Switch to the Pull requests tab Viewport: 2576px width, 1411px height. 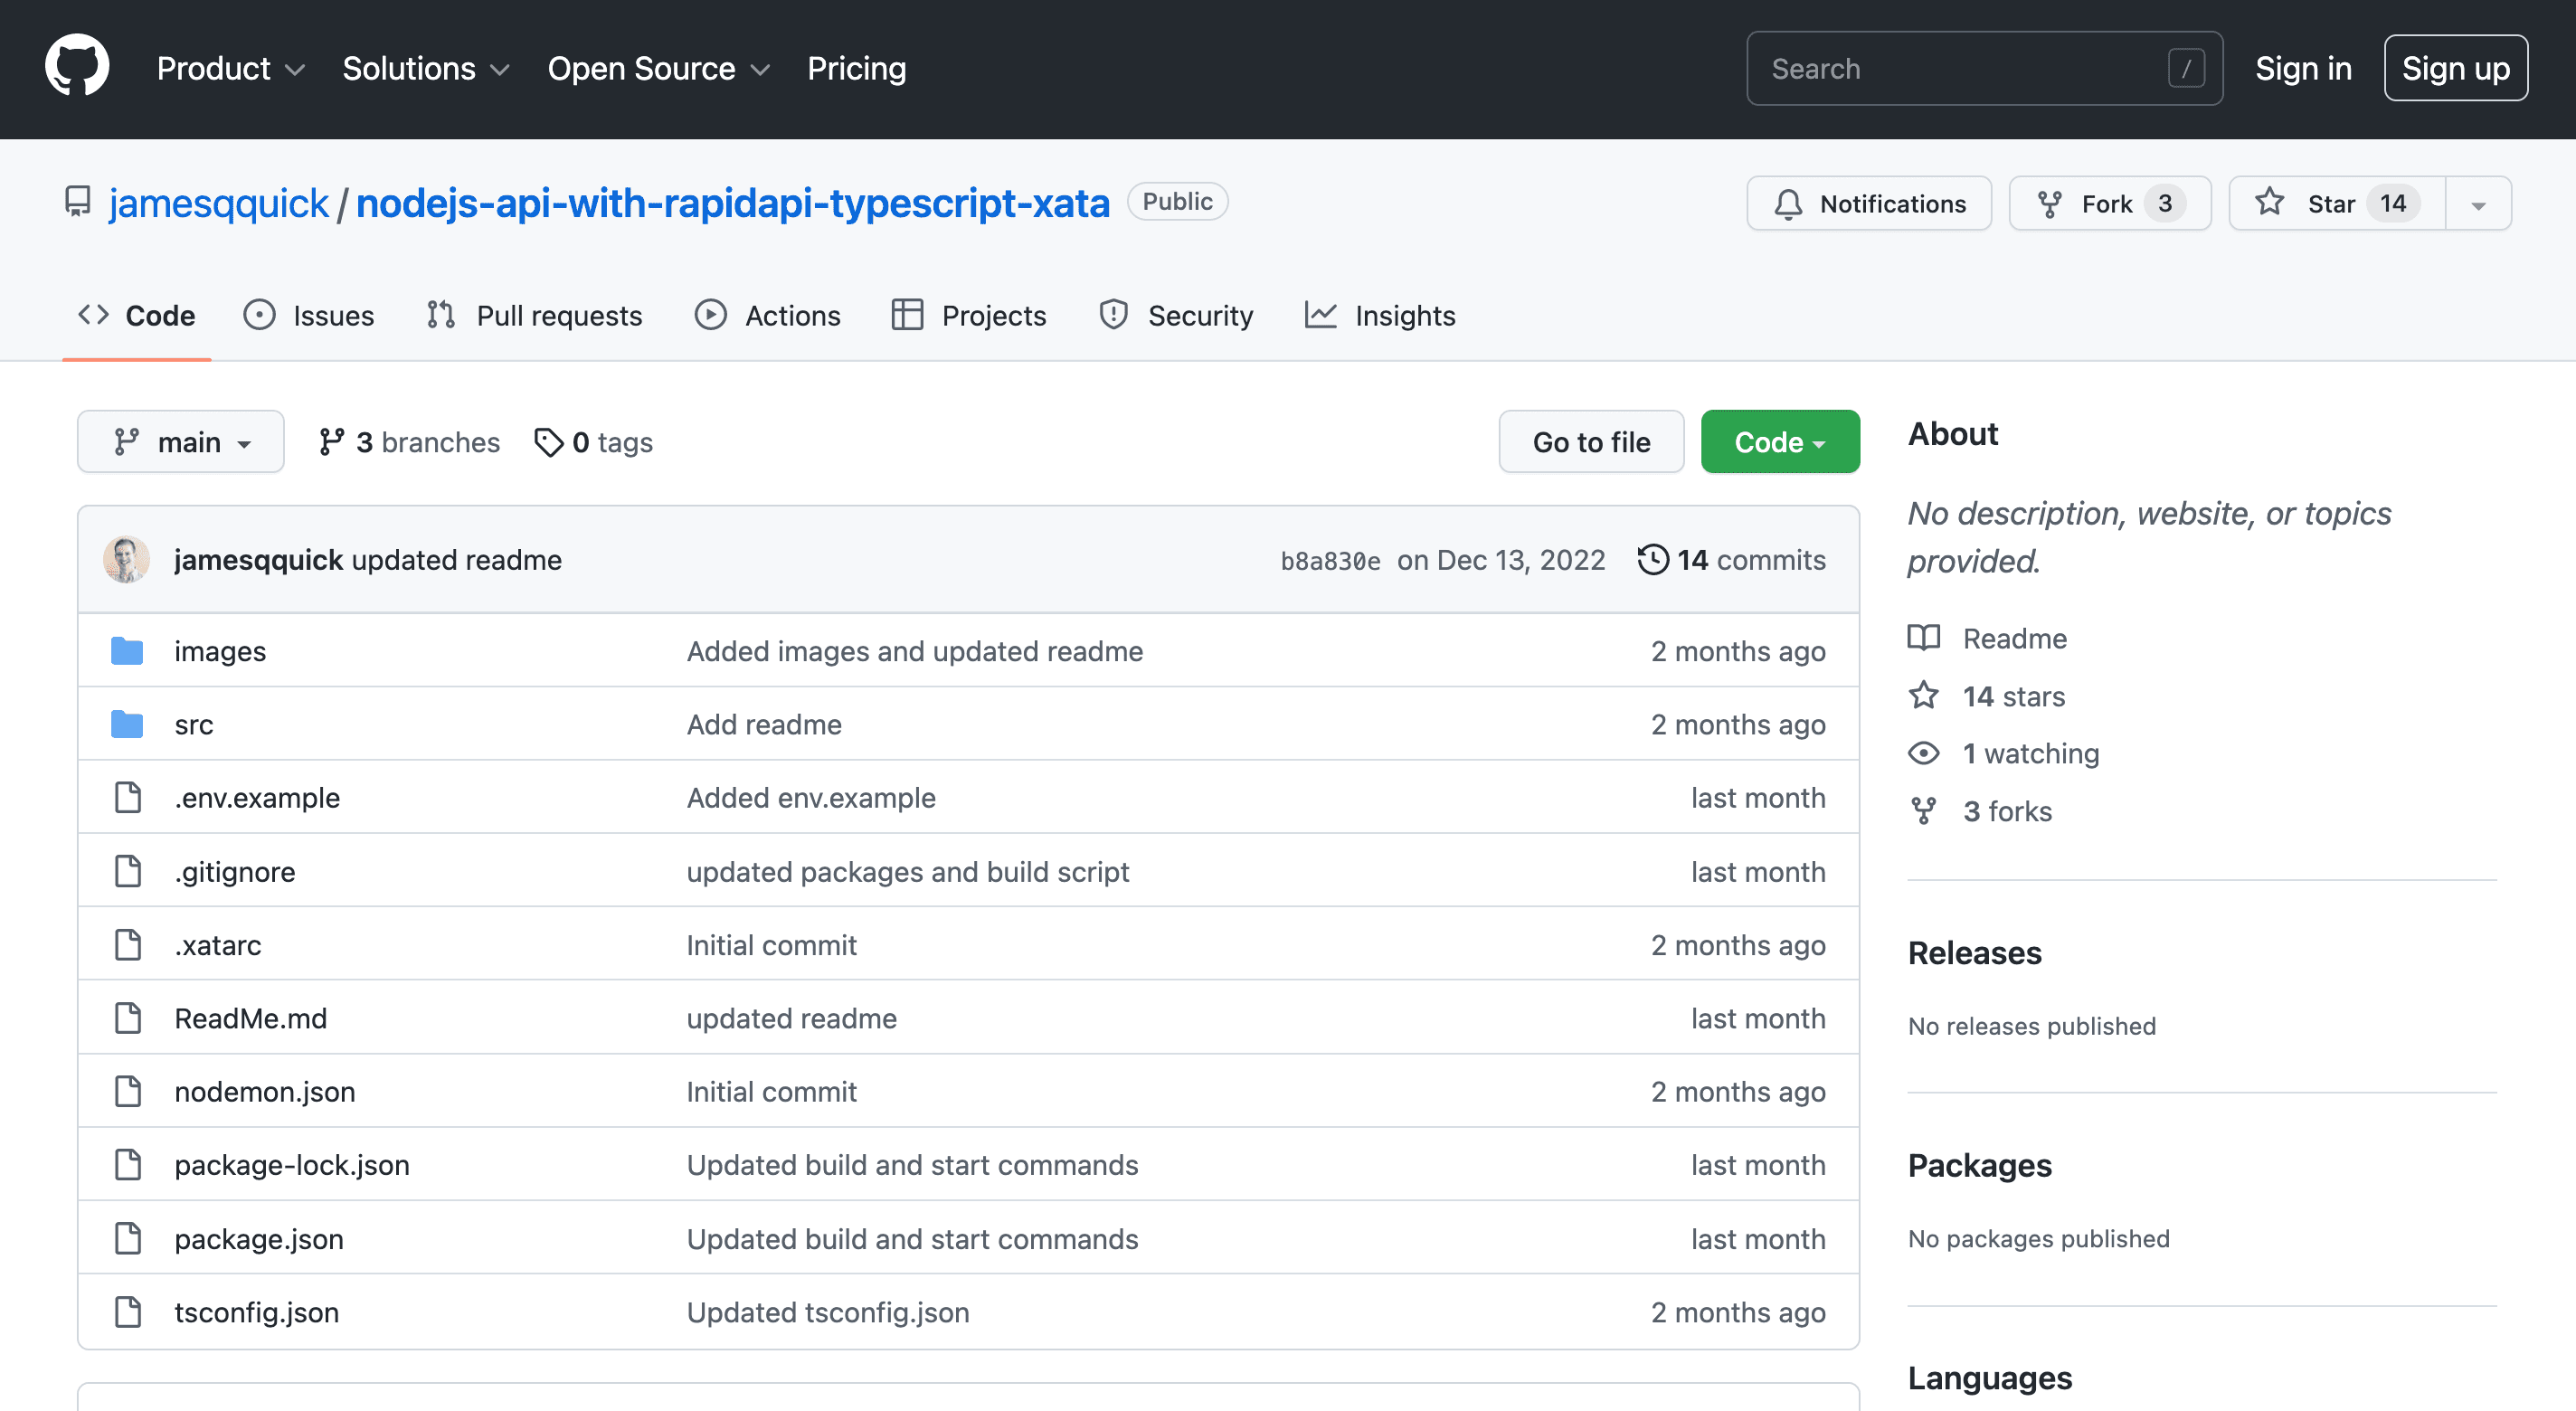coord(534,316)
